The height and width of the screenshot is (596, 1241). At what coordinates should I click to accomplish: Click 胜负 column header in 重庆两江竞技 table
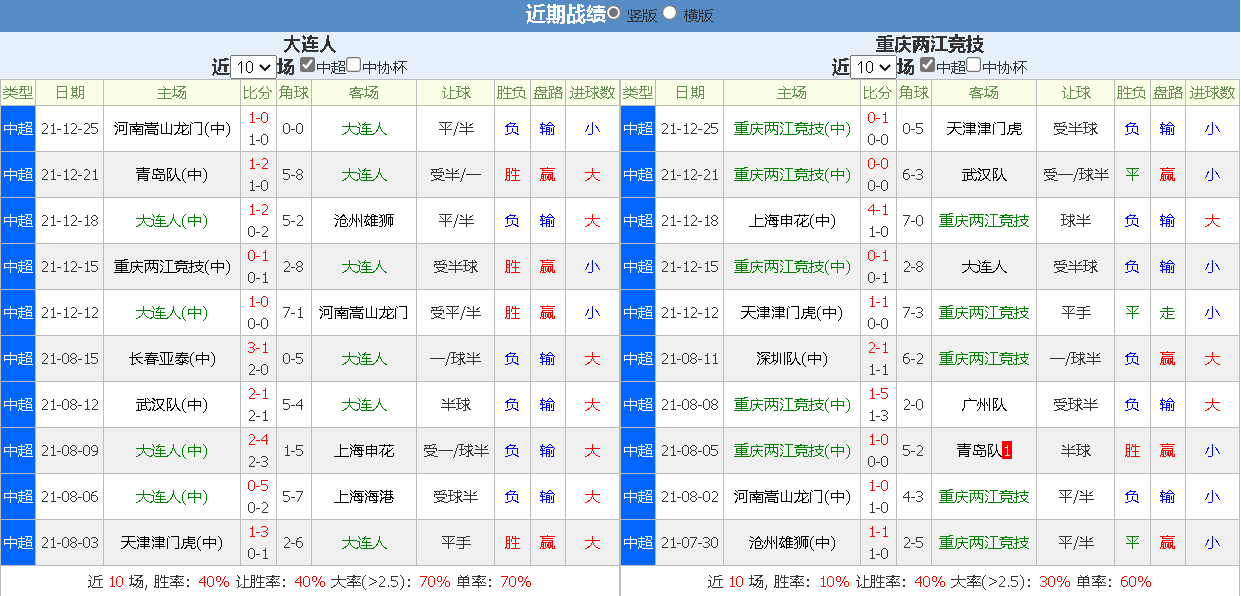tap(1132, 93)
